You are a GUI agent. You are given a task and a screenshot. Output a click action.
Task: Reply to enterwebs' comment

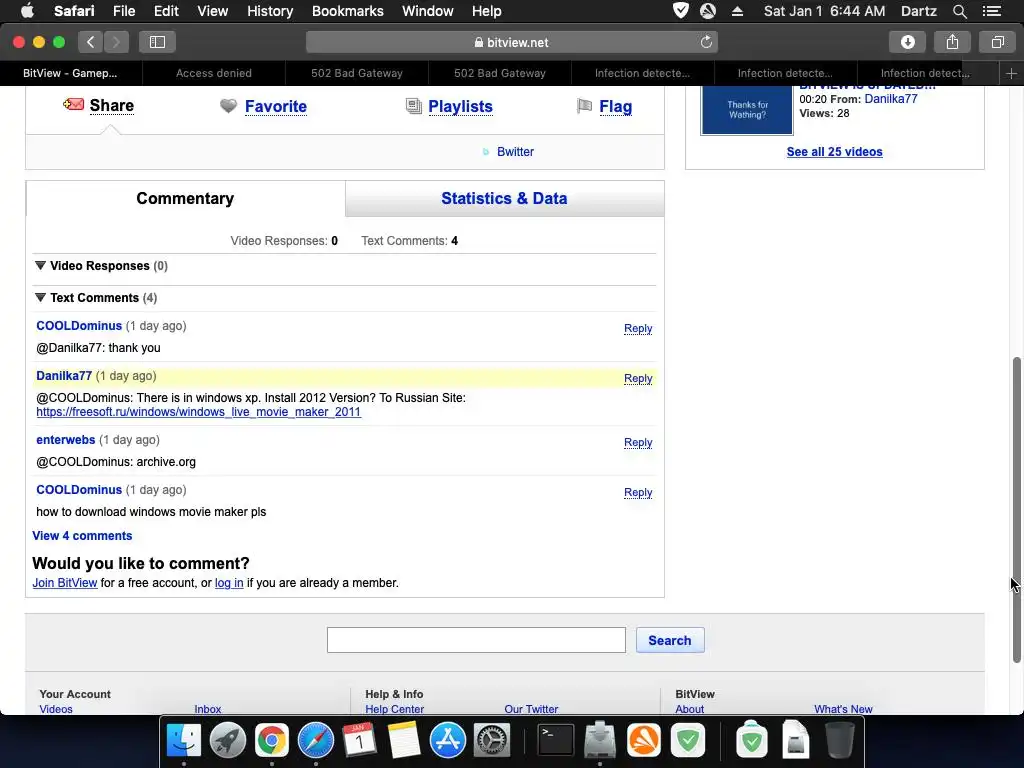coord(638,443)
